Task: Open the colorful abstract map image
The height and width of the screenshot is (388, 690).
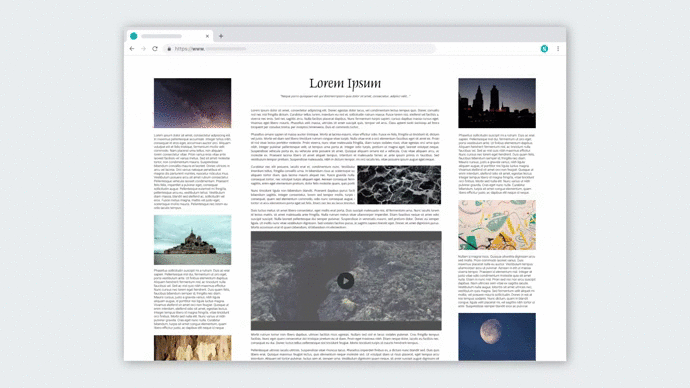Action: tap(497, 225)
